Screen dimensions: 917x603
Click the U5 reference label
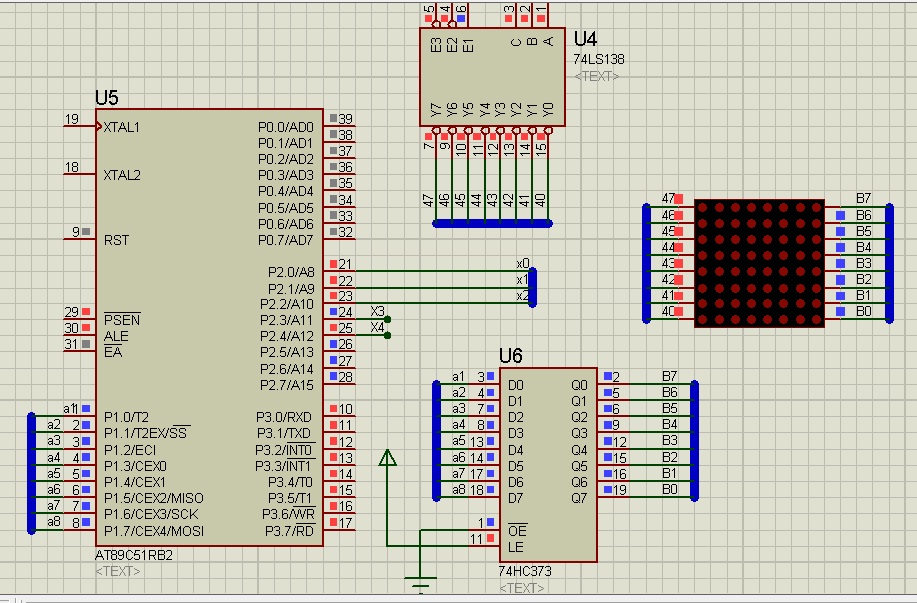[106, 98]
